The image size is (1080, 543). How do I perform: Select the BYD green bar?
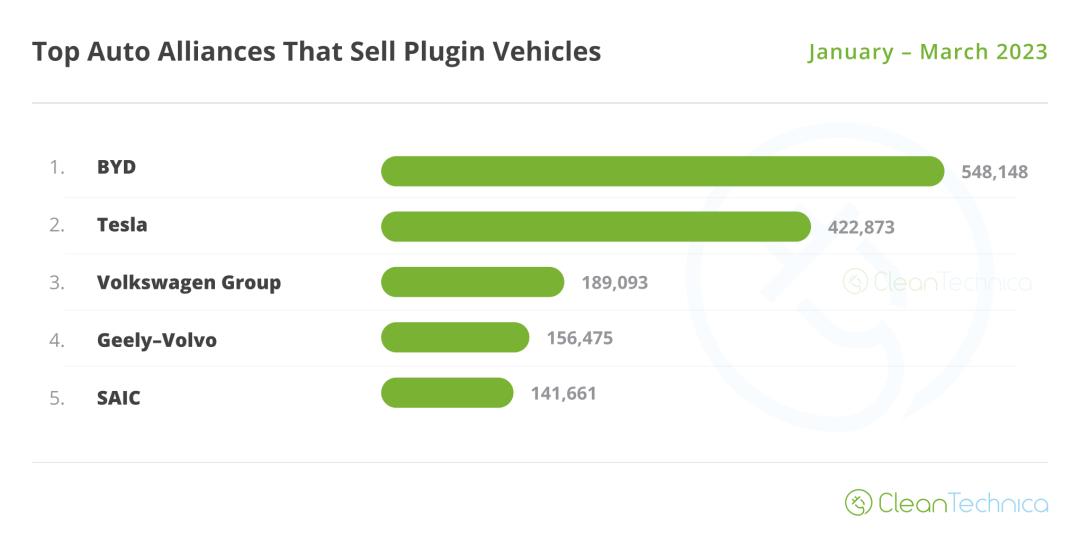662,171
